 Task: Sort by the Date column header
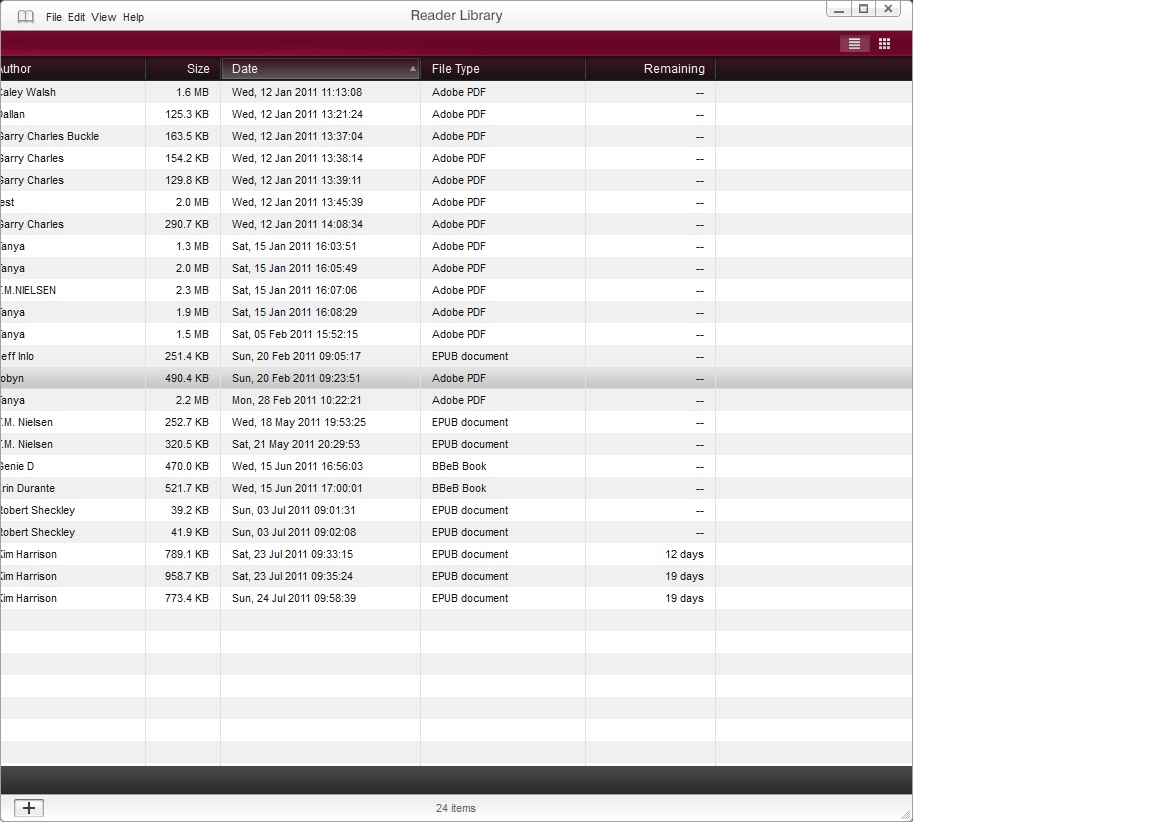tap(320, 69)
